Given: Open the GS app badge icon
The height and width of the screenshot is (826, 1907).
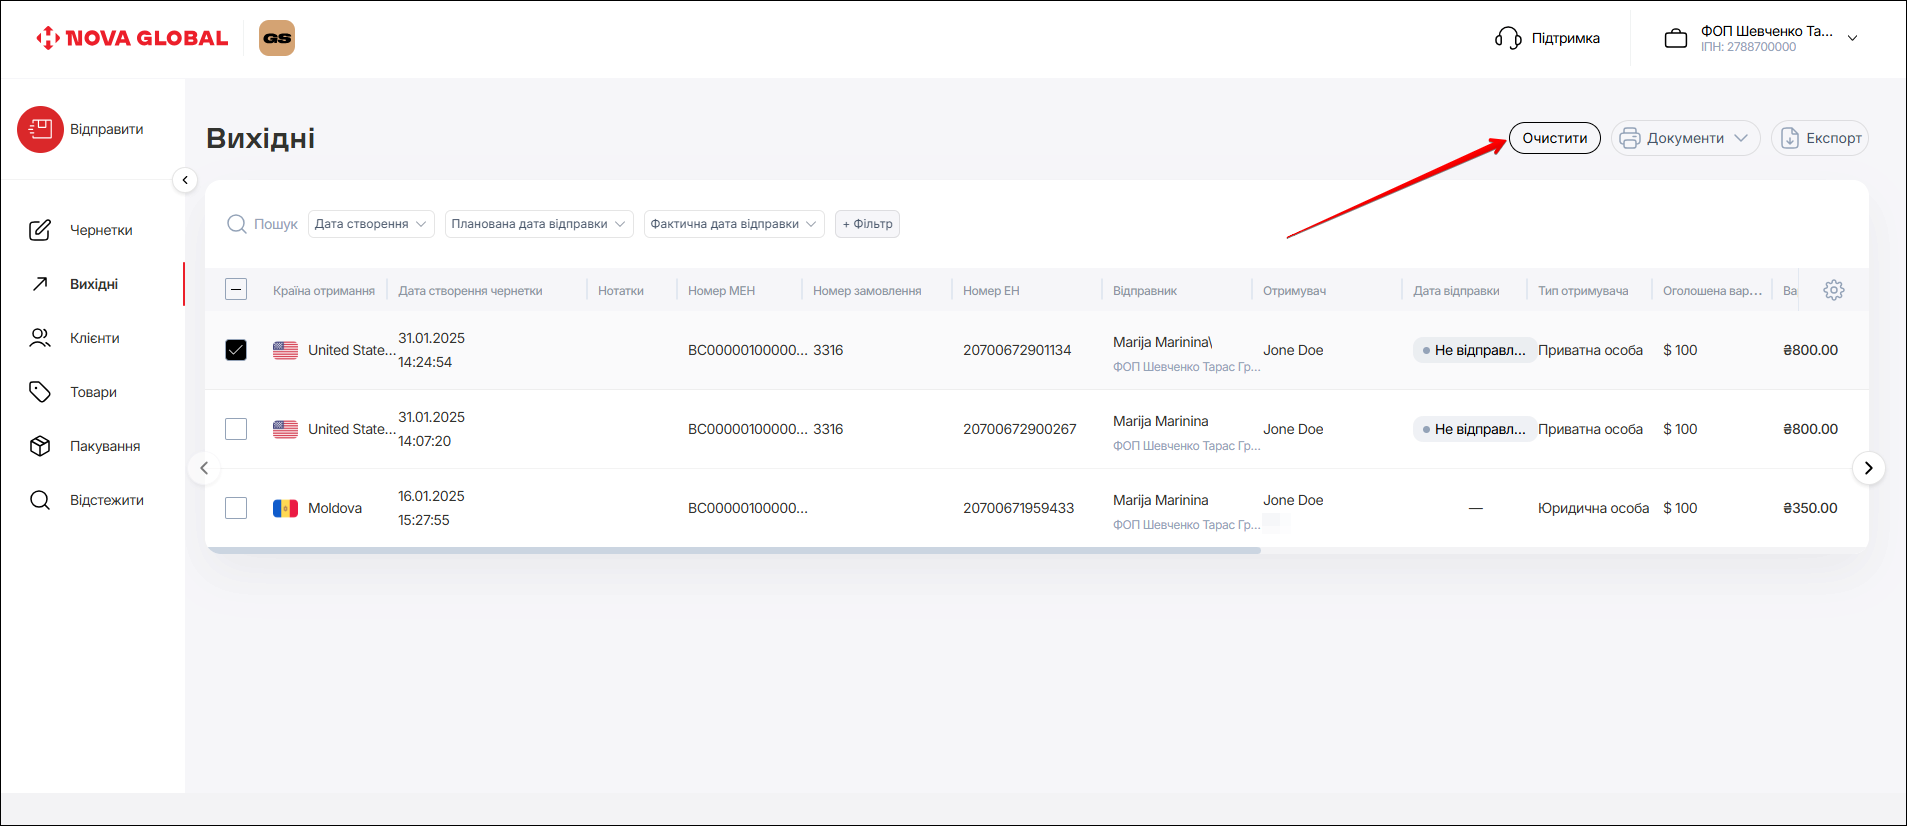Looking at the screenshot, I should [x=277, y=38].
